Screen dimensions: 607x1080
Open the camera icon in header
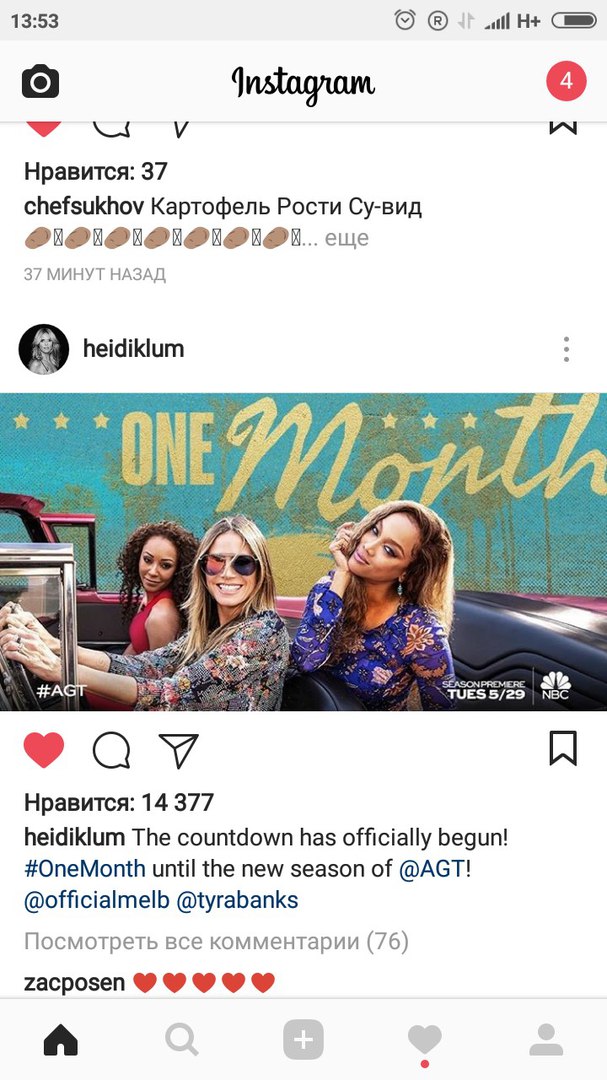pyautogui.click(x=41, y=82)
